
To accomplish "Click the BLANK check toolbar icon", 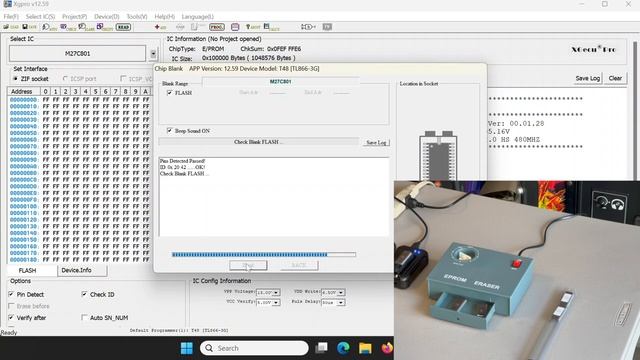I will pos(87,27).
